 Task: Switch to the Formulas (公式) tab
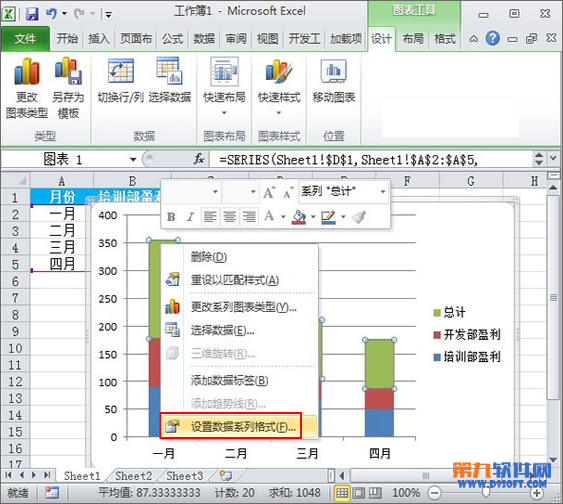[x=172, y=38]
